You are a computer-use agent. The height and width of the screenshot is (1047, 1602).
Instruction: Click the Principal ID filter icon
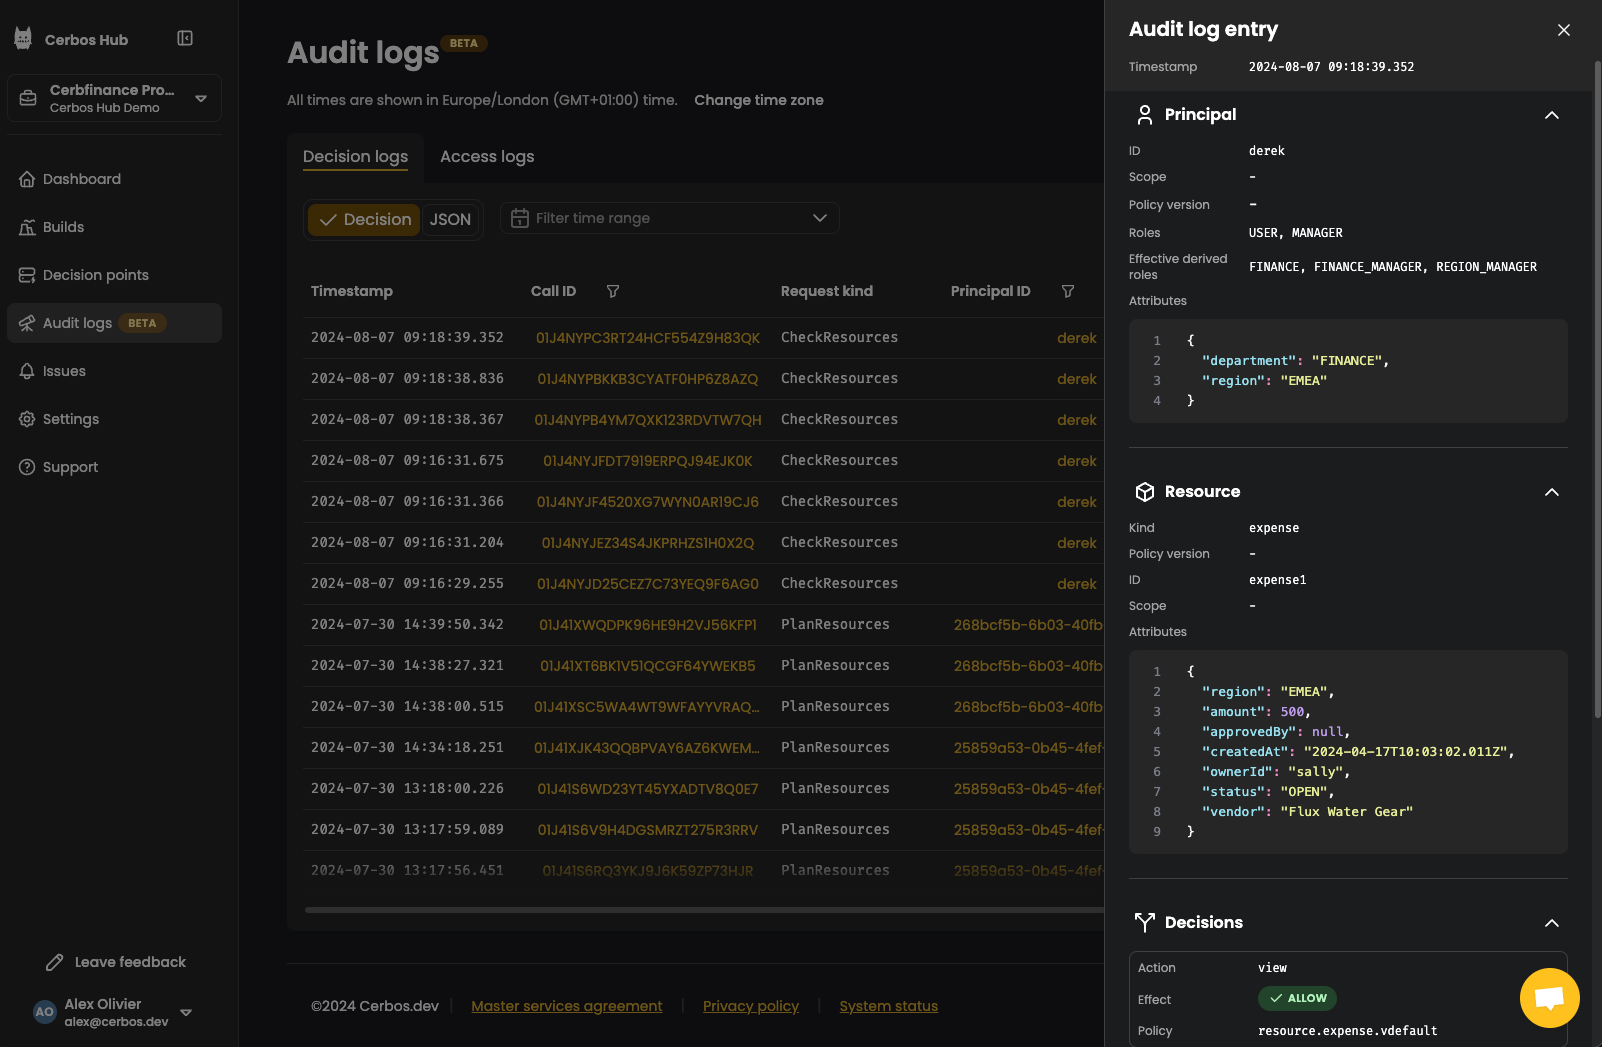1068,291
